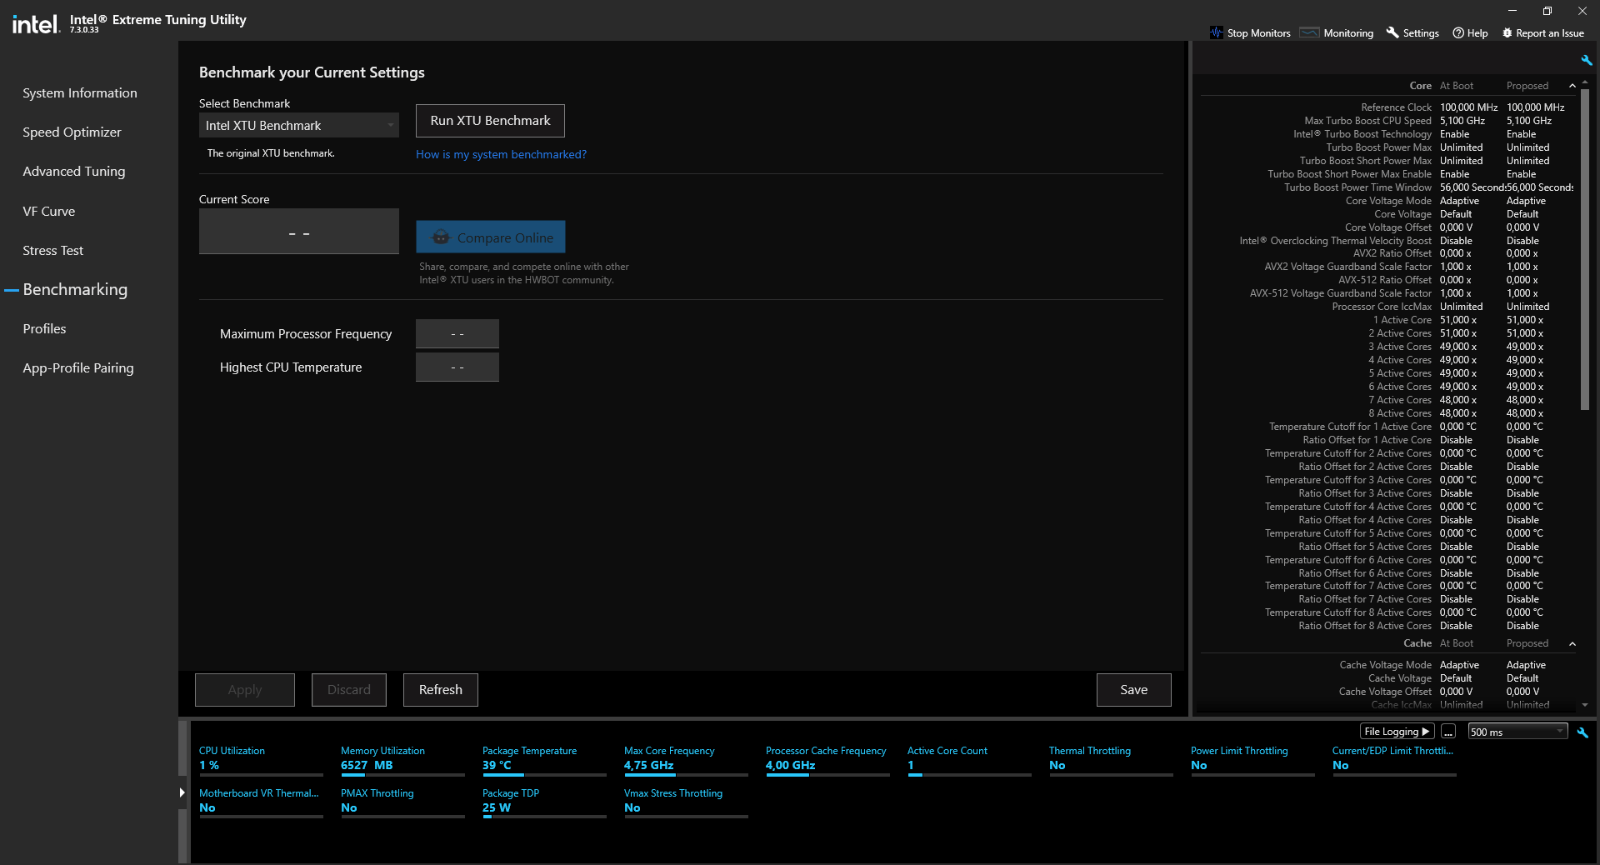Image resolution: width=1600 pixels, height=865 pixels.
Task: Click the ellipsis log path button
Action: [1448, 732]
